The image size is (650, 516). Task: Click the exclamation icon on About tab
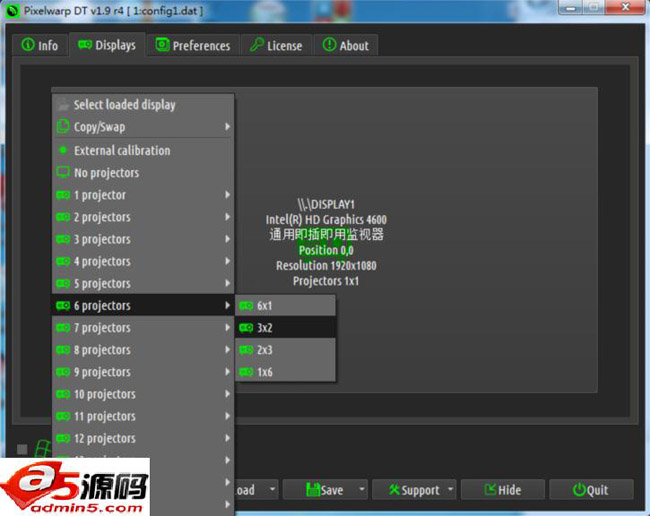[329, 44]
